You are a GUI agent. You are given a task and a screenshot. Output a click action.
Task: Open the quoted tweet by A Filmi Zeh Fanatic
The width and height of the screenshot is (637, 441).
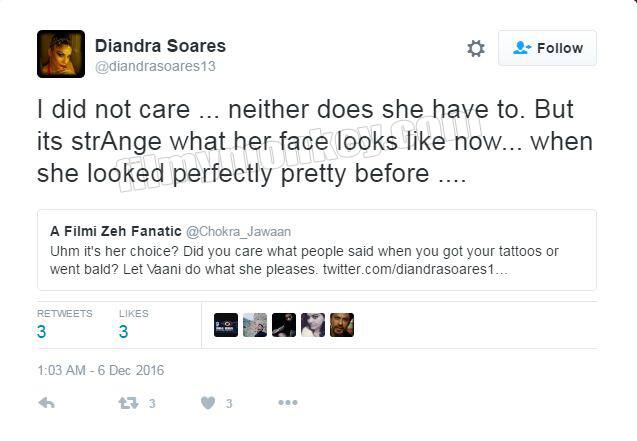pyautogui.click(x=317, y=250)
